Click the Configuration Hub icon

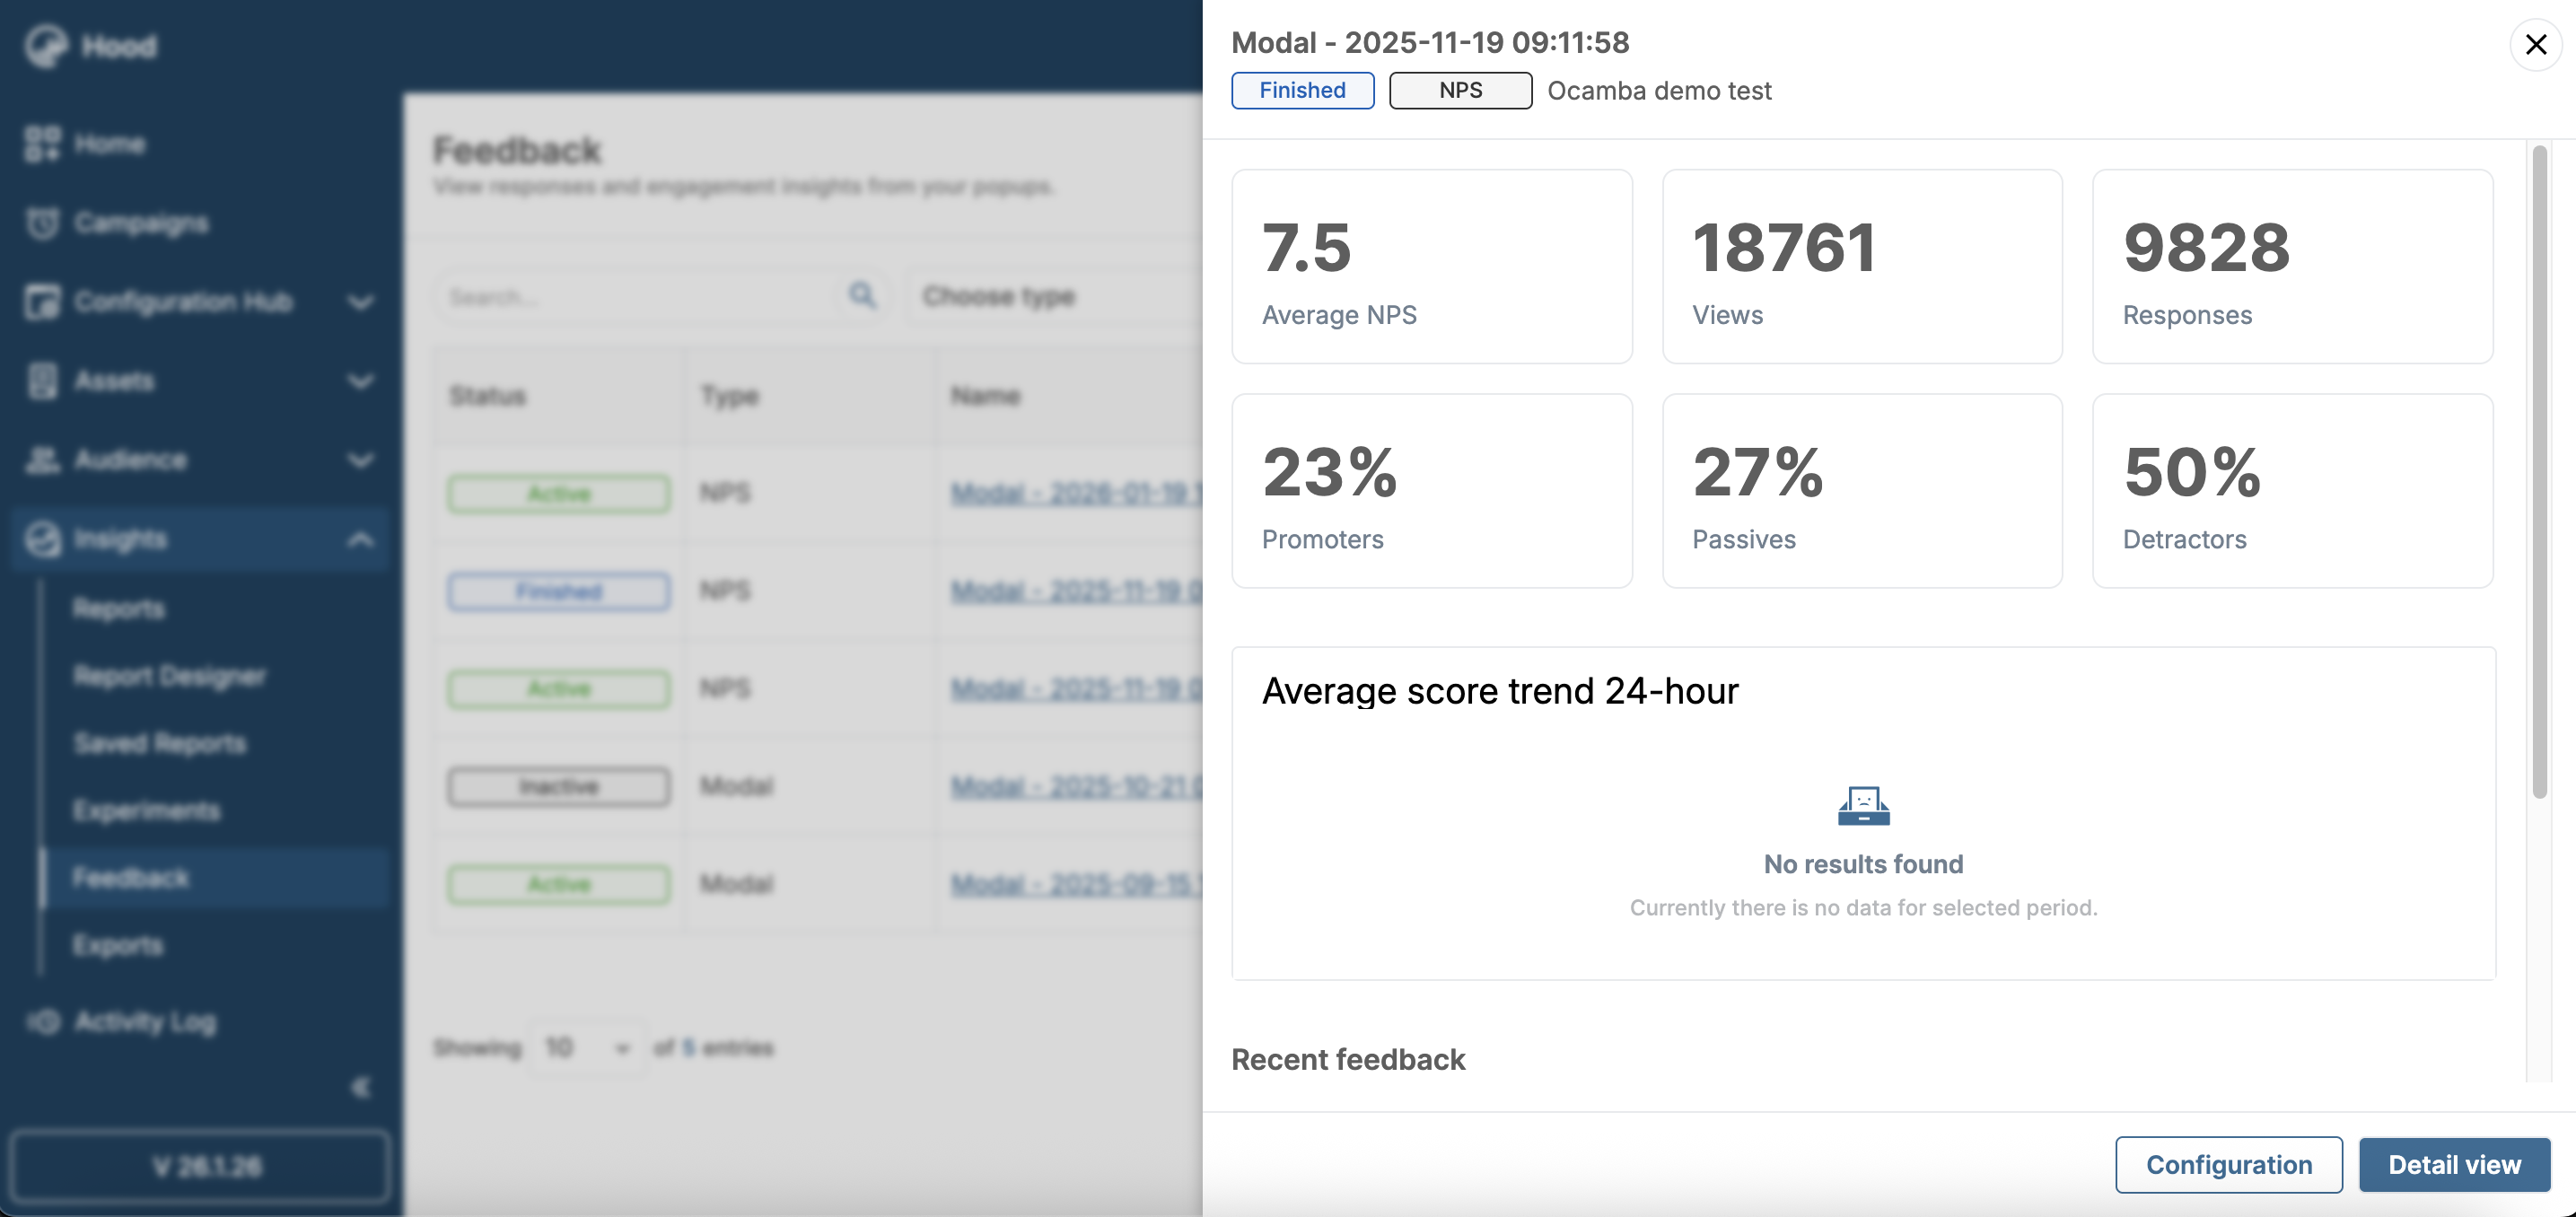(42, 302)
